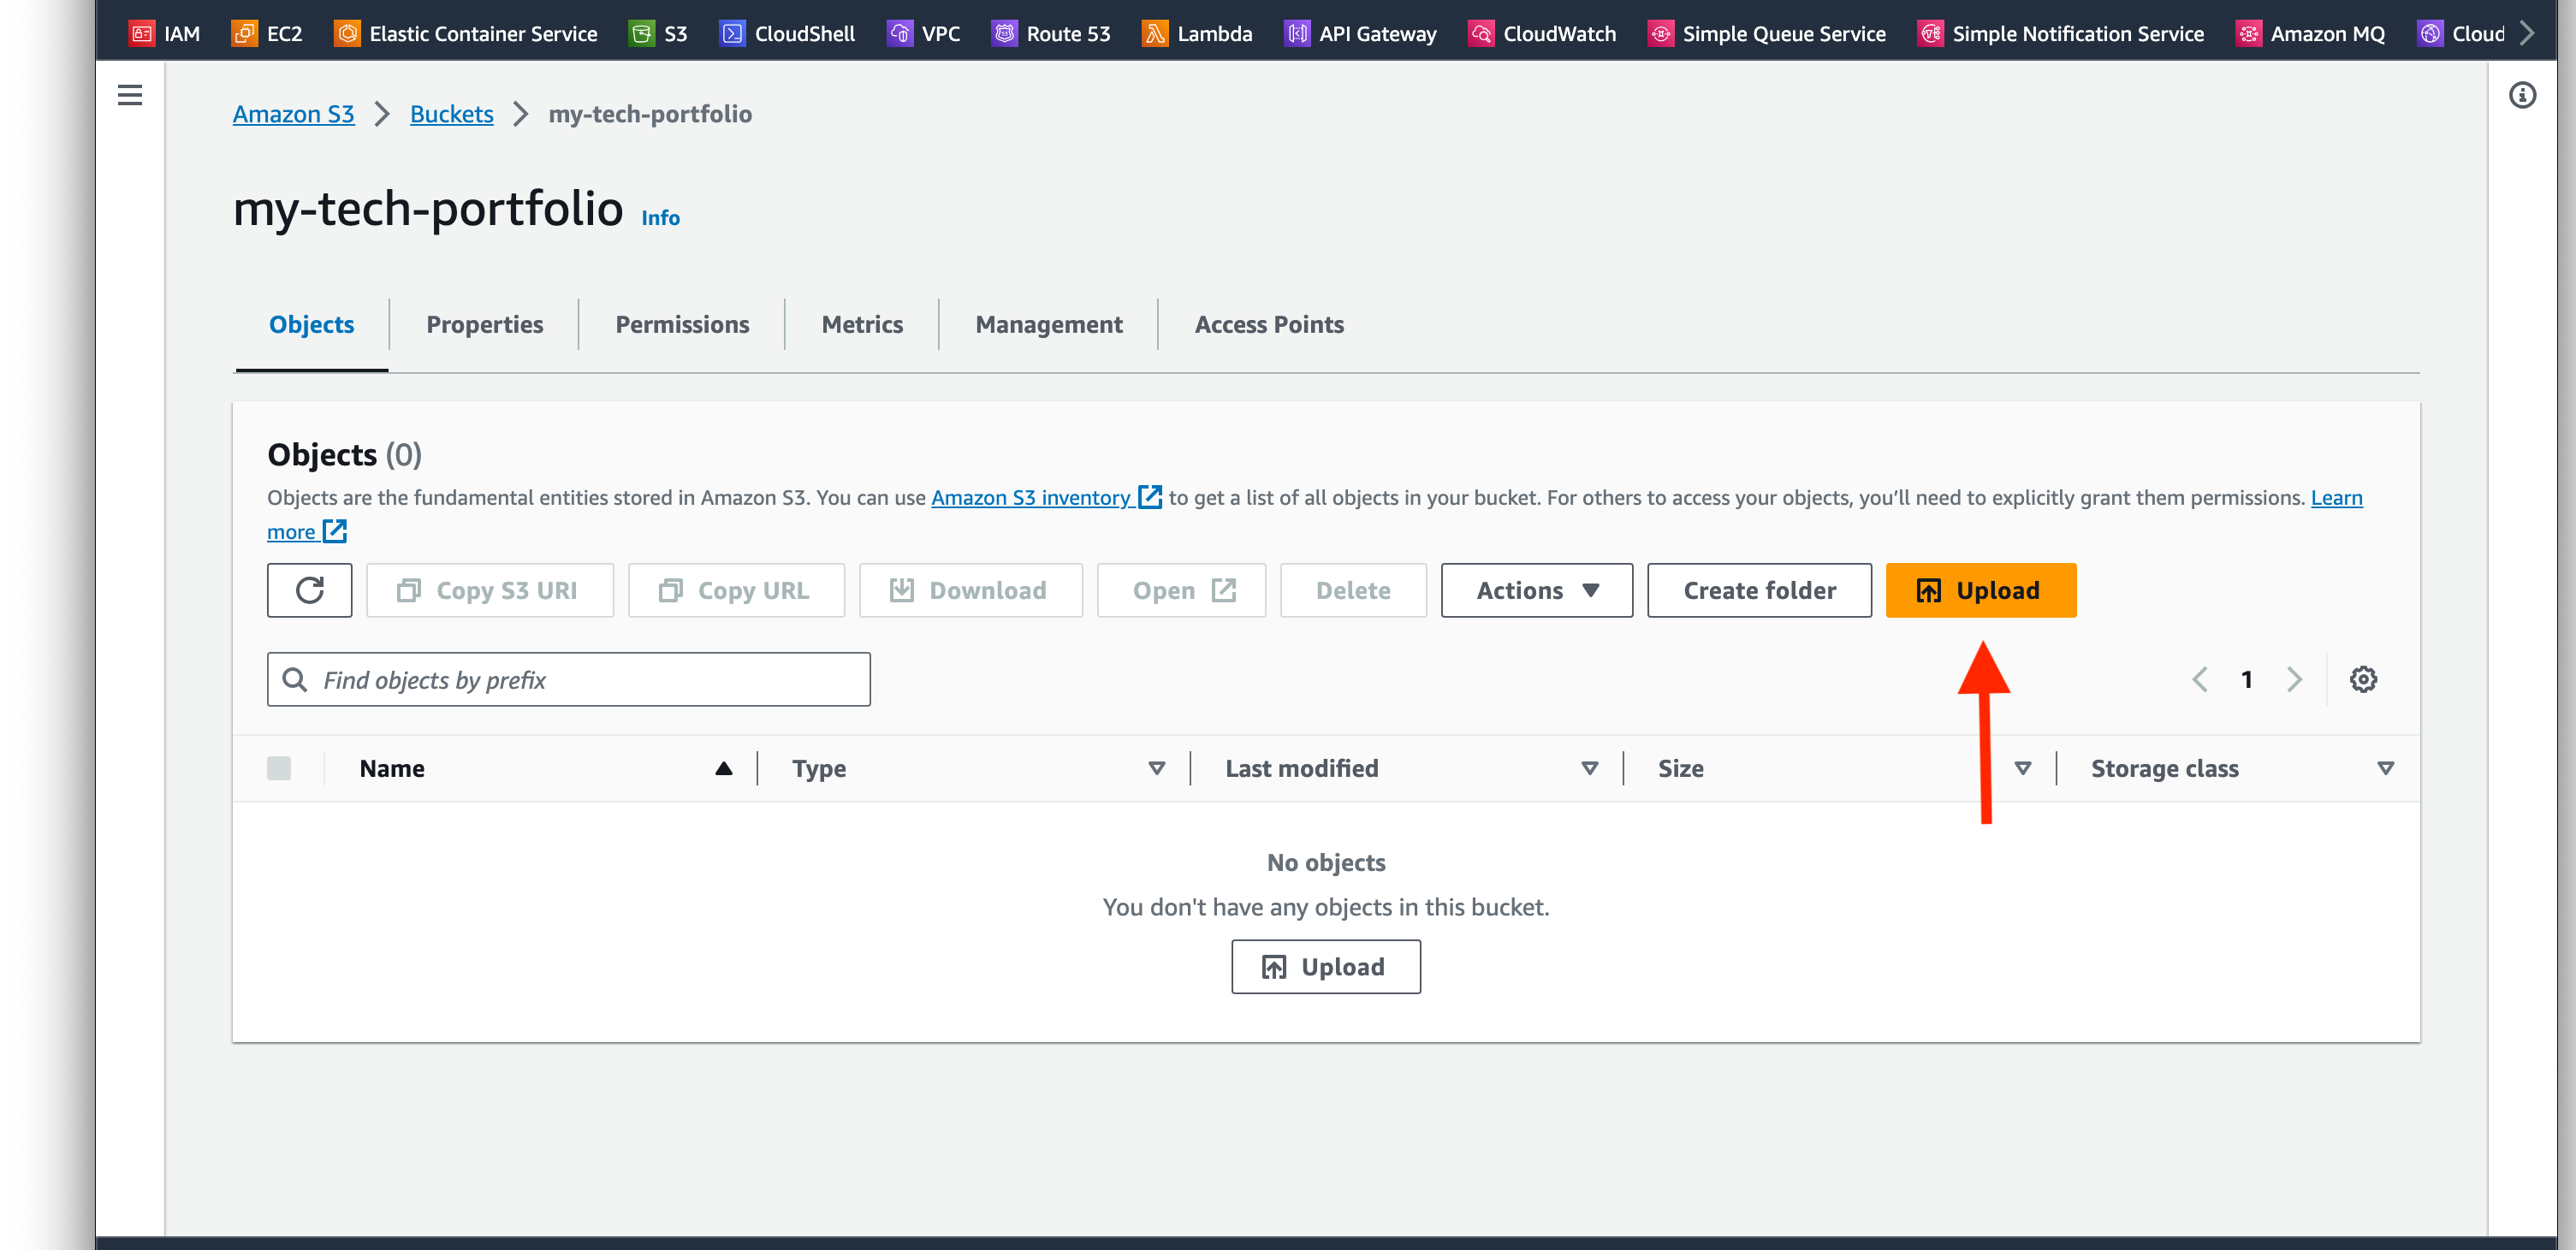Image resolution: width=2576 pixels, height=1250 pixels.
Task: Sort by Size column arrow
Action: tap(2023, 768)
